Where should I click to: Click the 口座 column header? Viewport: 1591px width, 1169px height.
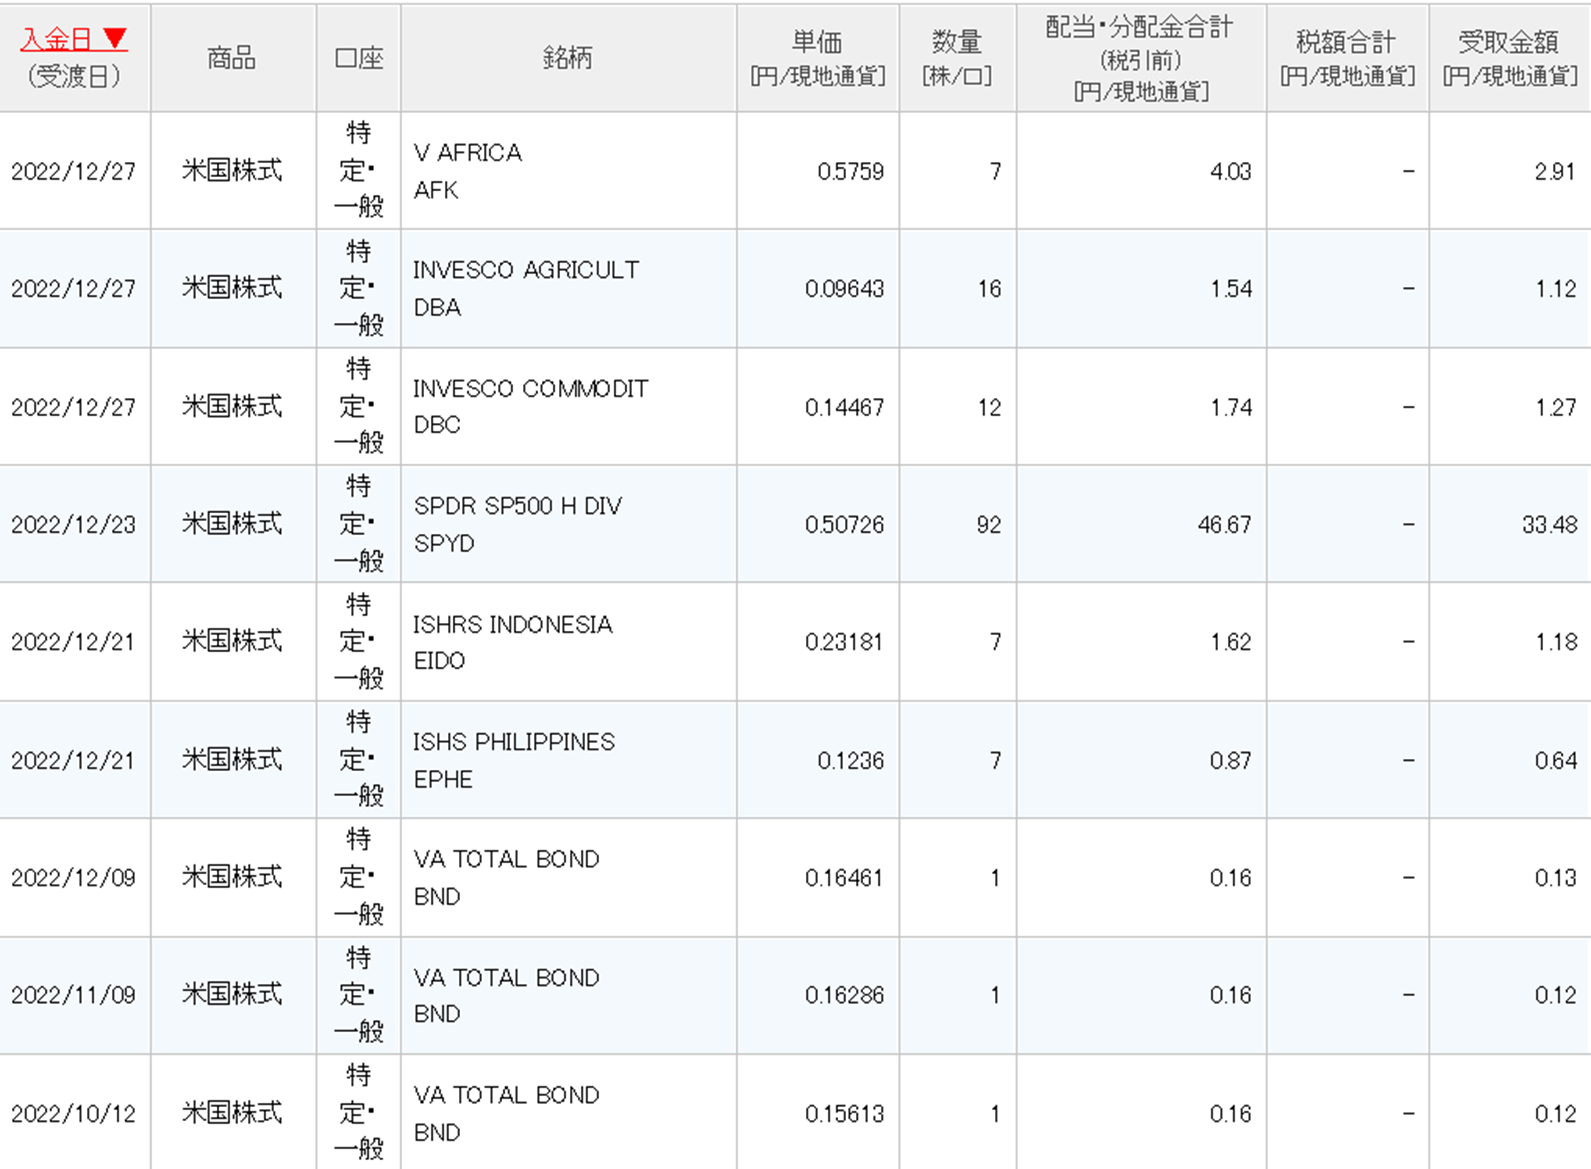coord(358,58)
